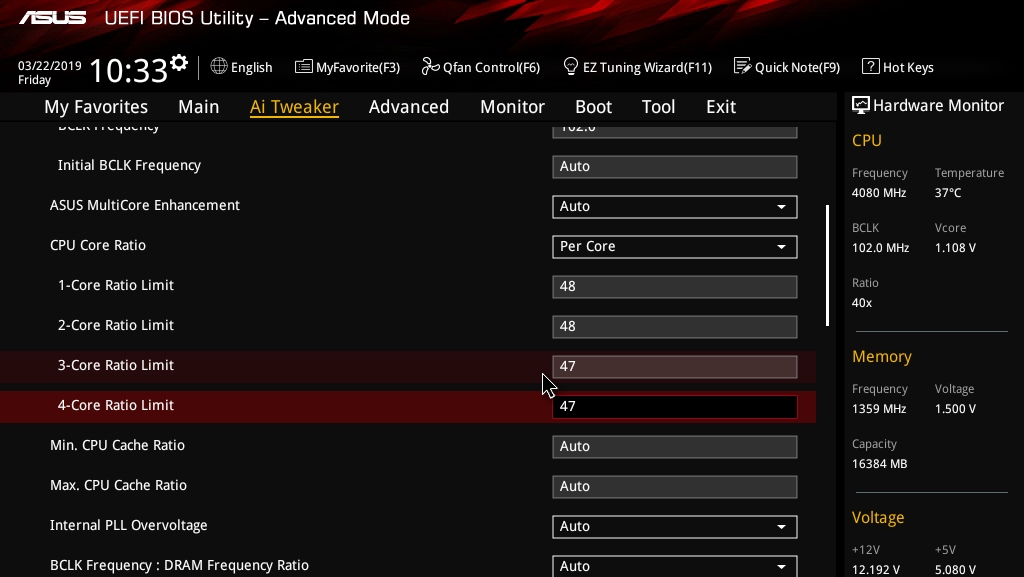Switch to the Boot tab
Image resolution: width=1024 pixels, height=577 pixels.
pyautogui.click(x=593, y=107)
